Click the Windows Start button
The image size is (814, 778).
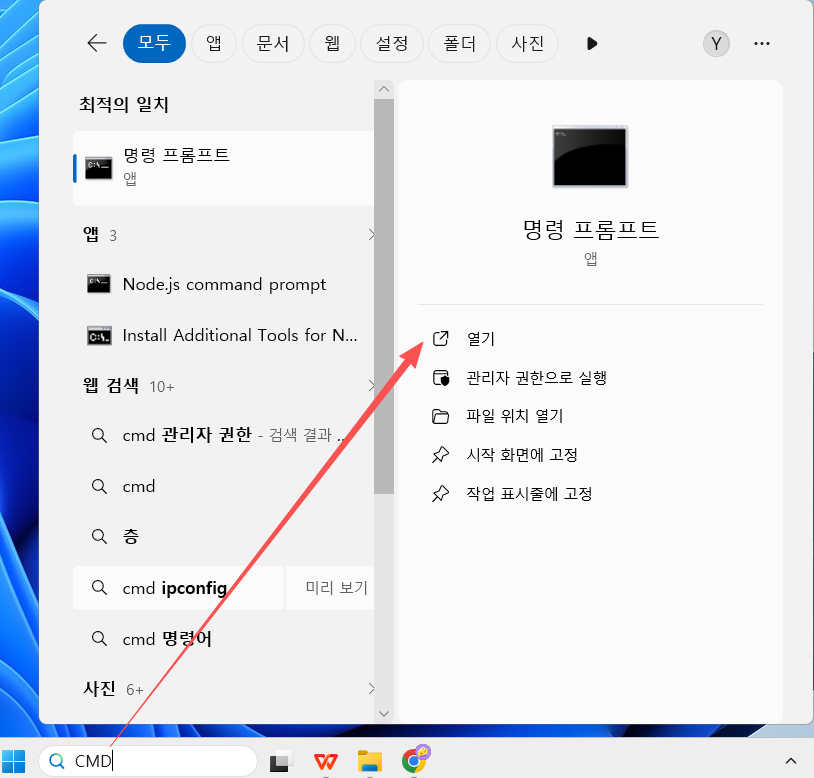[x=13, y=761]
